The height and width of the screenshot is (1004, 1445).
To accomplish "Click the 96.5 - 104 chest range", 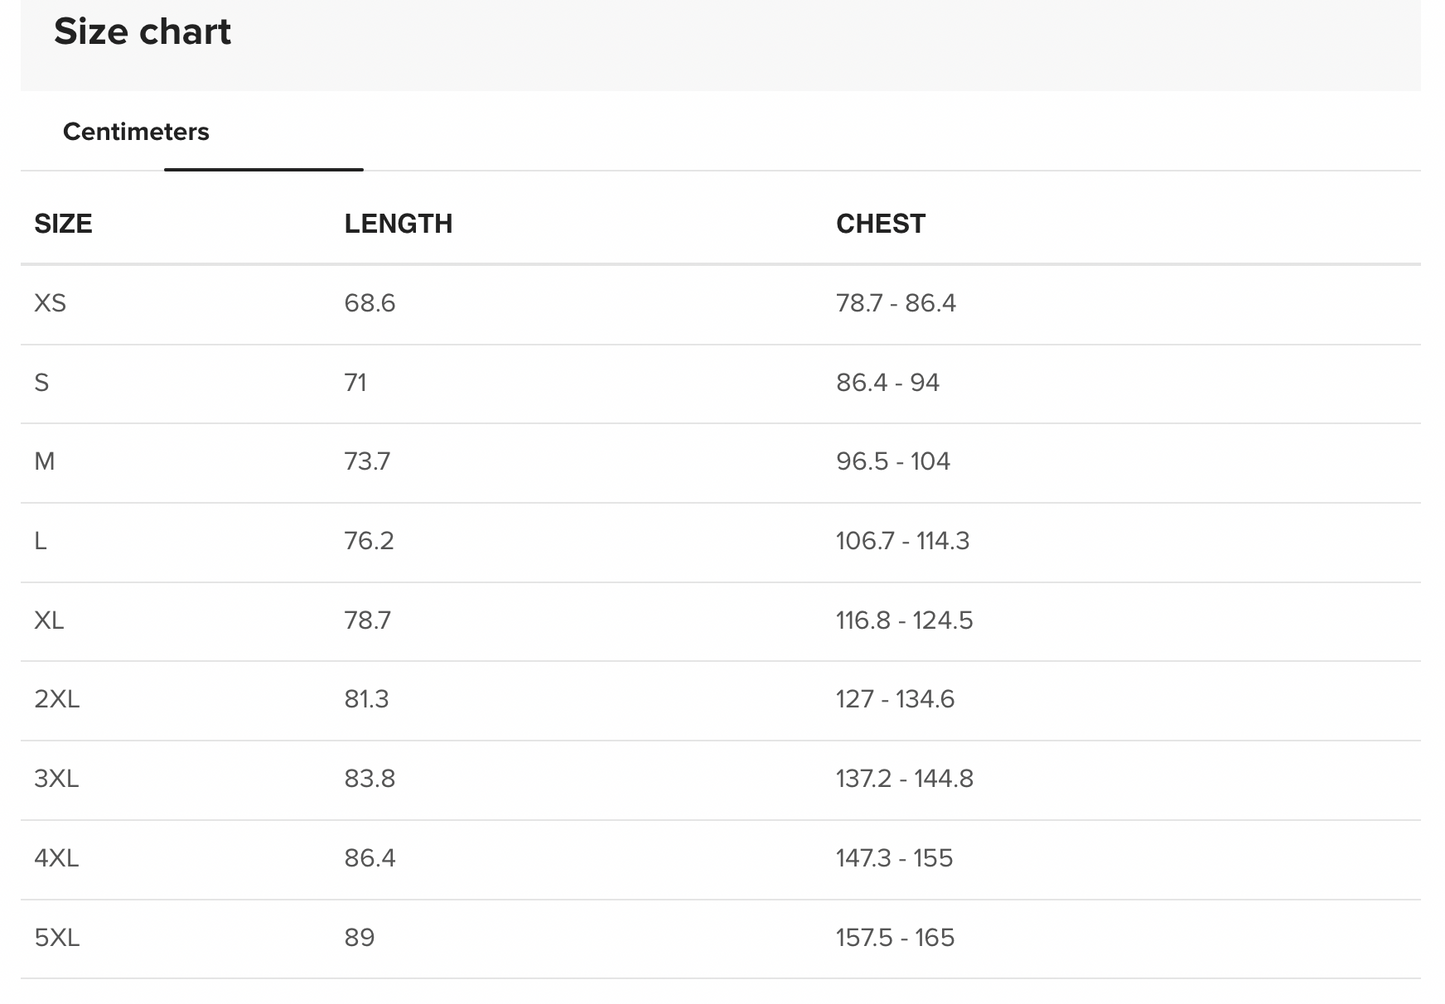I will 893,462.
